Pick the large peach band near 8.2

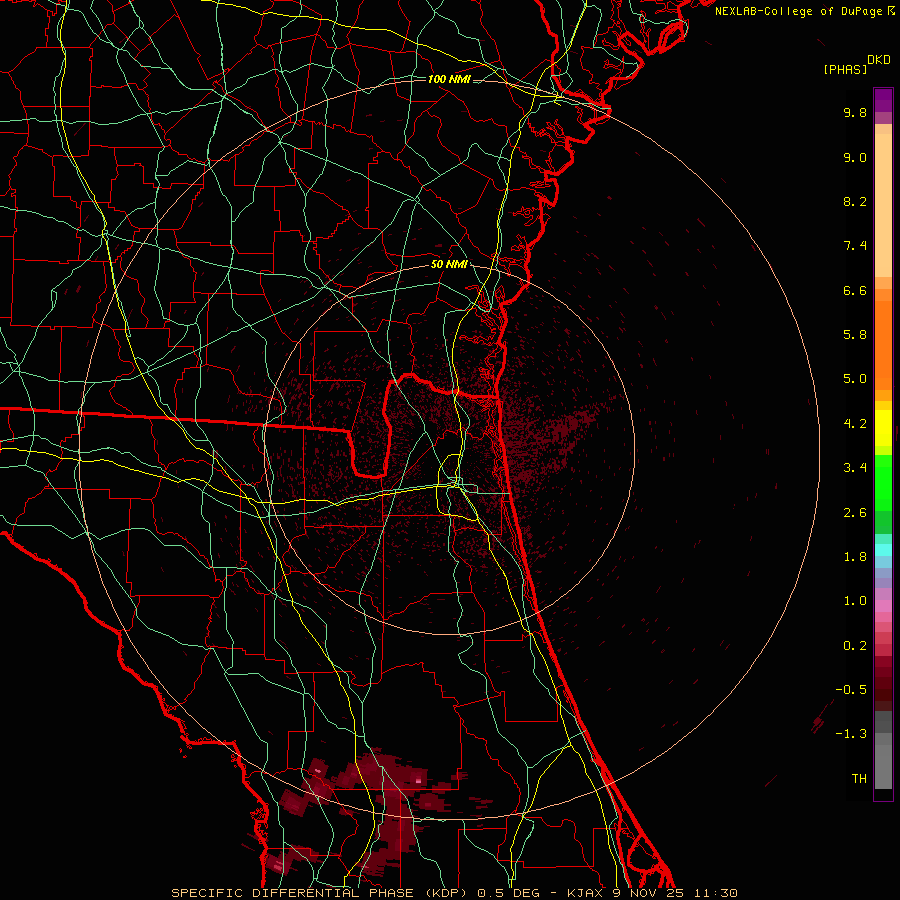click(x=883, y=205)
